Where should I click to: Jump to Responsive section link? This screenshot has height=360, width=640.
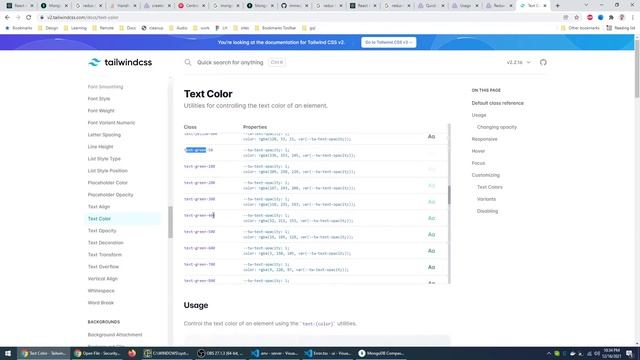click(484, 139)
